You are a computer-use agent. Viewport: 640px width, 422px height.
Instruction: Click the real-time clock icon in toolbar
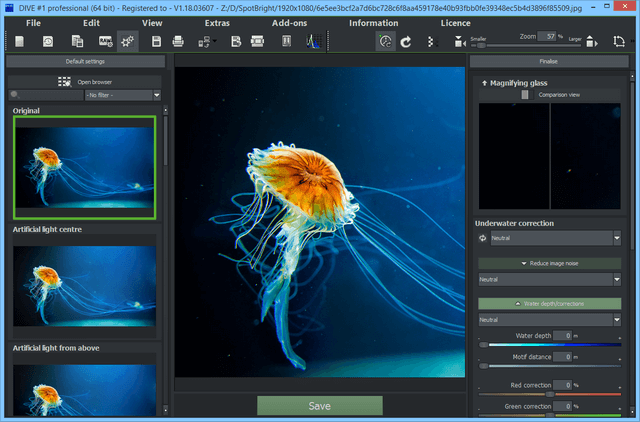click(385, 41)
